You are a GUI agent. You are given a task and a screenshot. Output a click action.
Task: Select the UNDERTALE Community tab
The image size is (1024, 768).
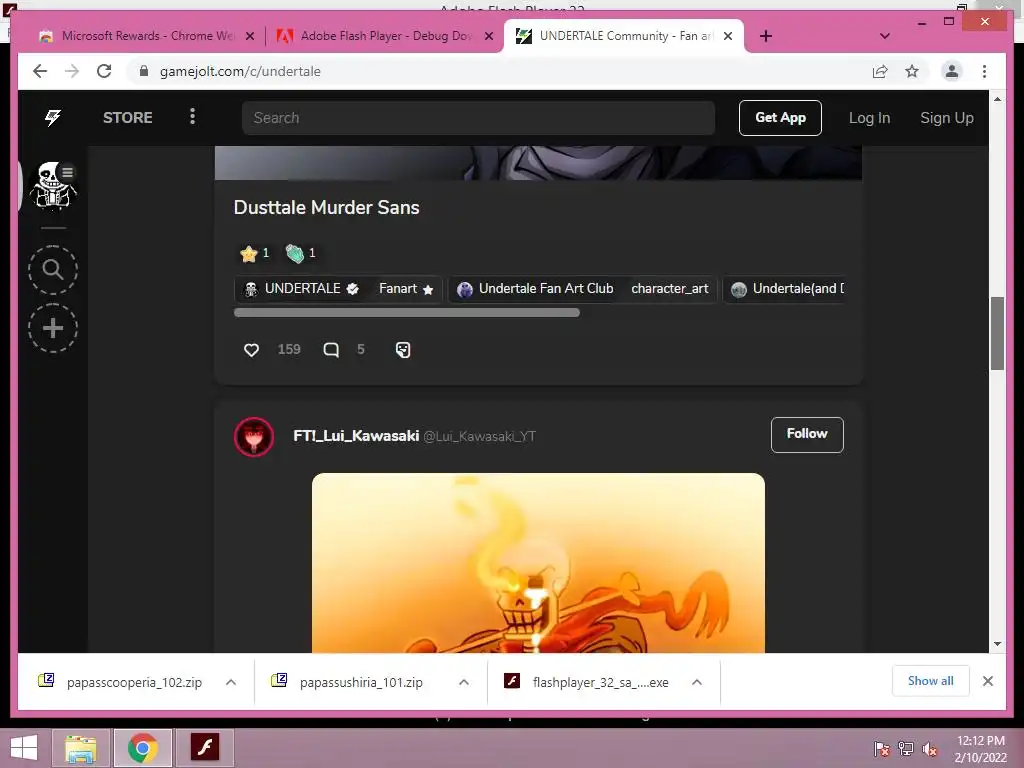point(624,36)
